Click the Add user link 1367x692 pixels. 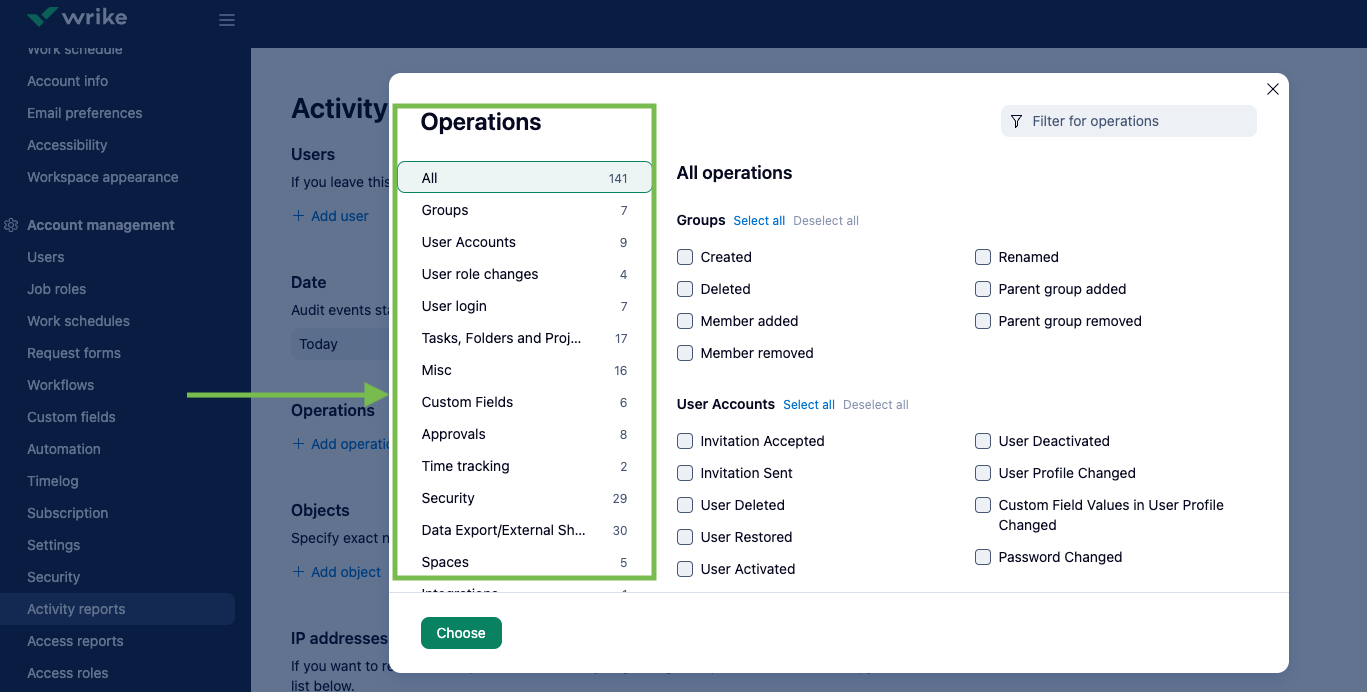coord(340,216)
